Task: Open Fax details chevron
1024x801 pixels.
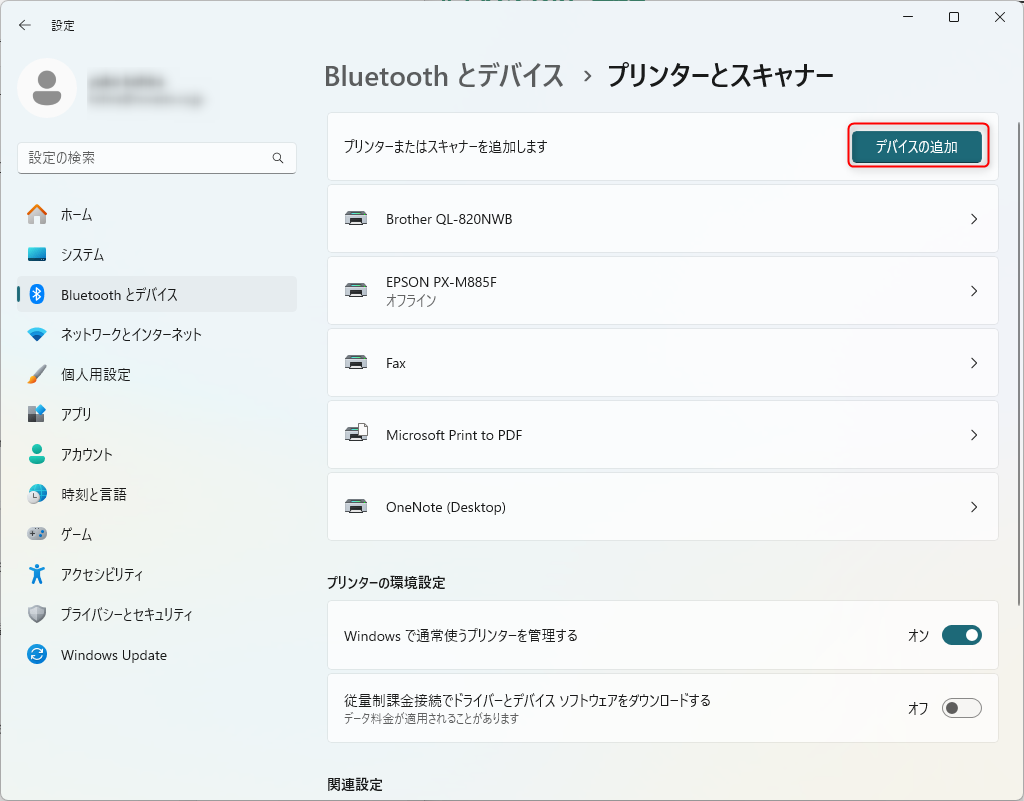Action: pos(974,363)
